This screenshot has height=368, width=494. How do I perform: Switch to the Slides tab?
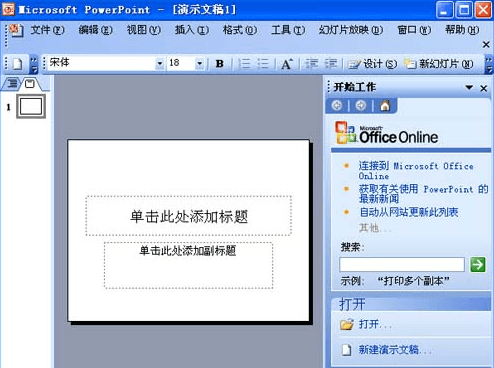pos(30,83)
